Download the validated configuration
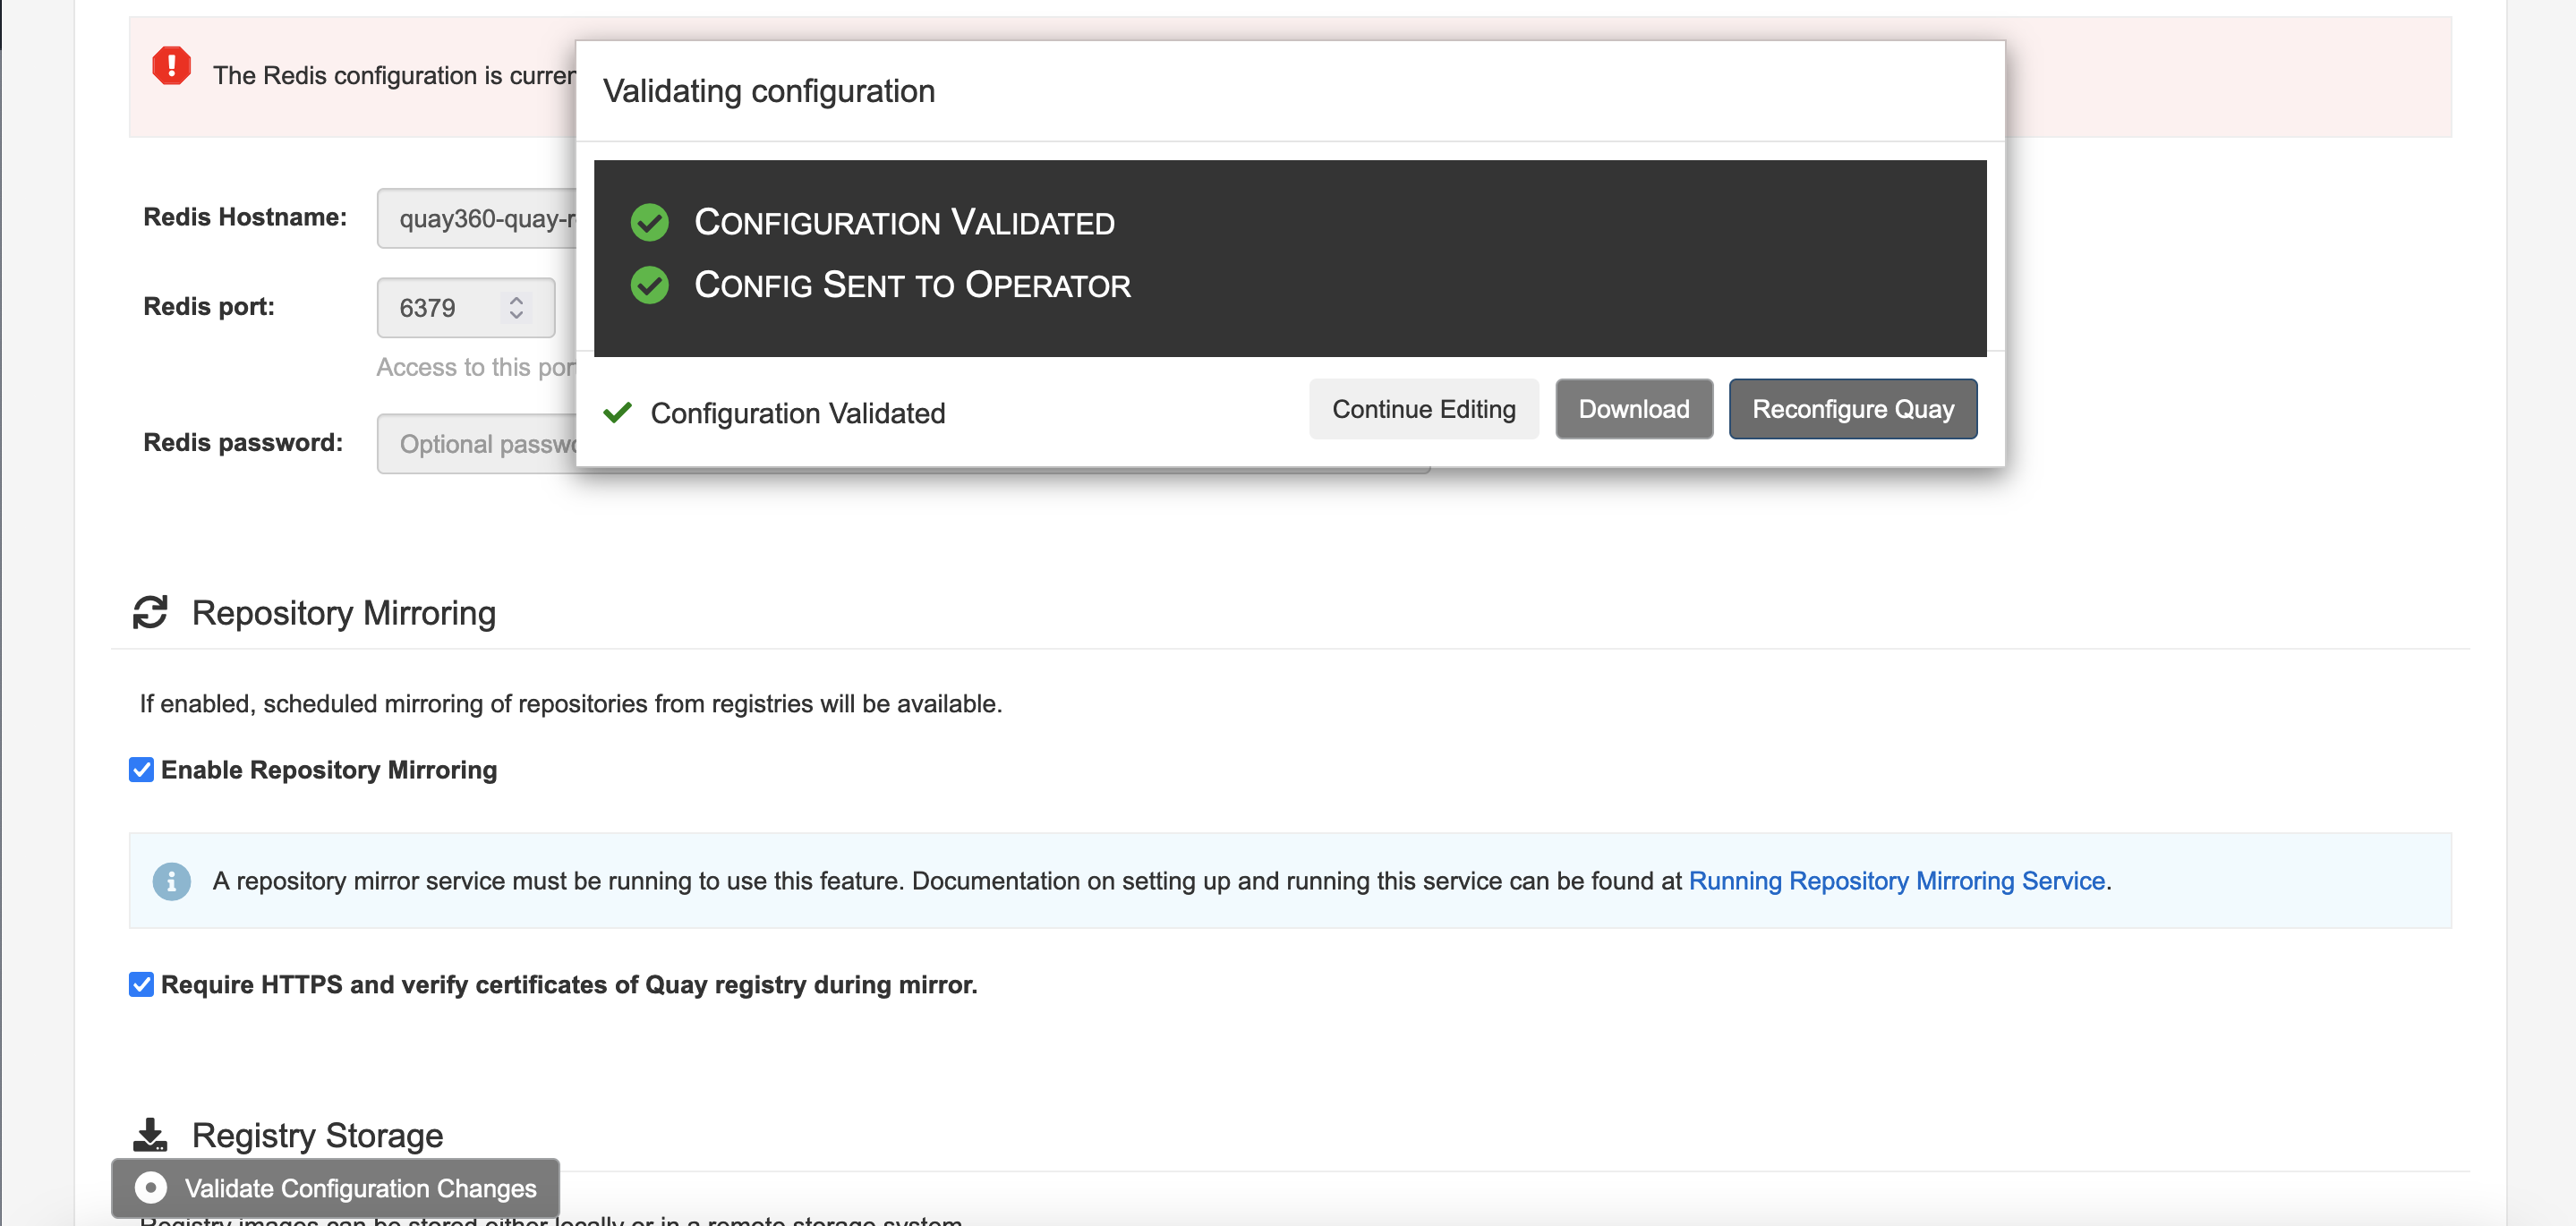 pos(1633,409)
